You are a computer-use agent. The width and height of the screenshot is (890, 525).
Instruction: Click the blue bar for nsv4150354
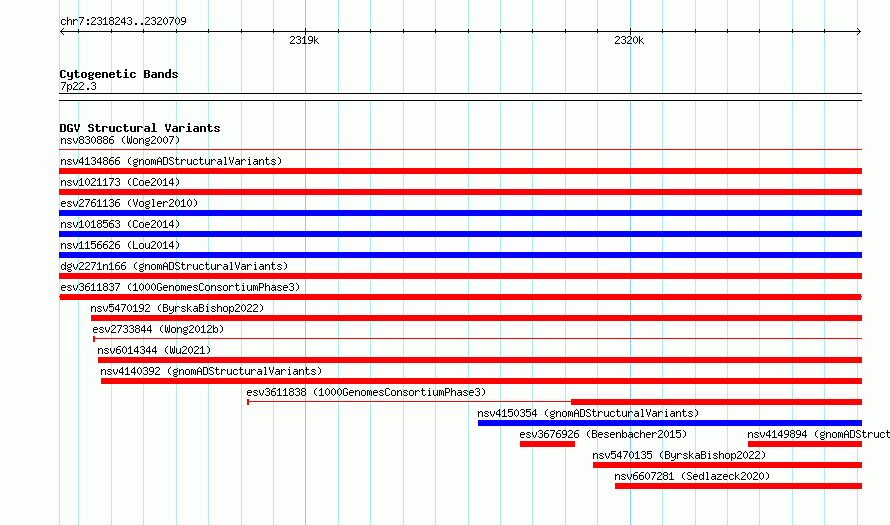pos(670,423)
